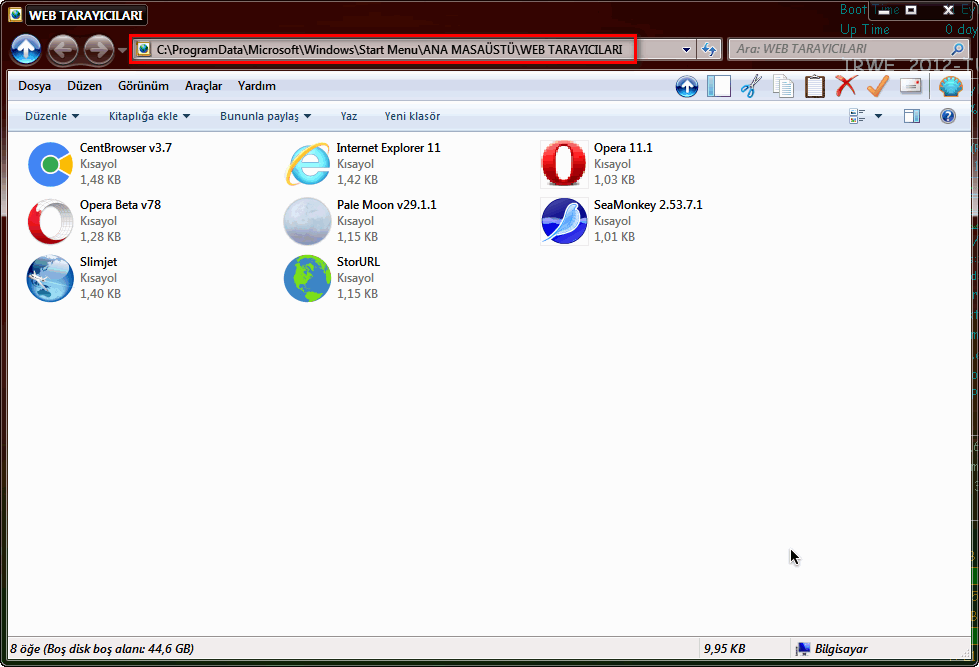Click the Yeni klasör button
Viewport: 979px width, 667px height.
(x=412, y=116)
